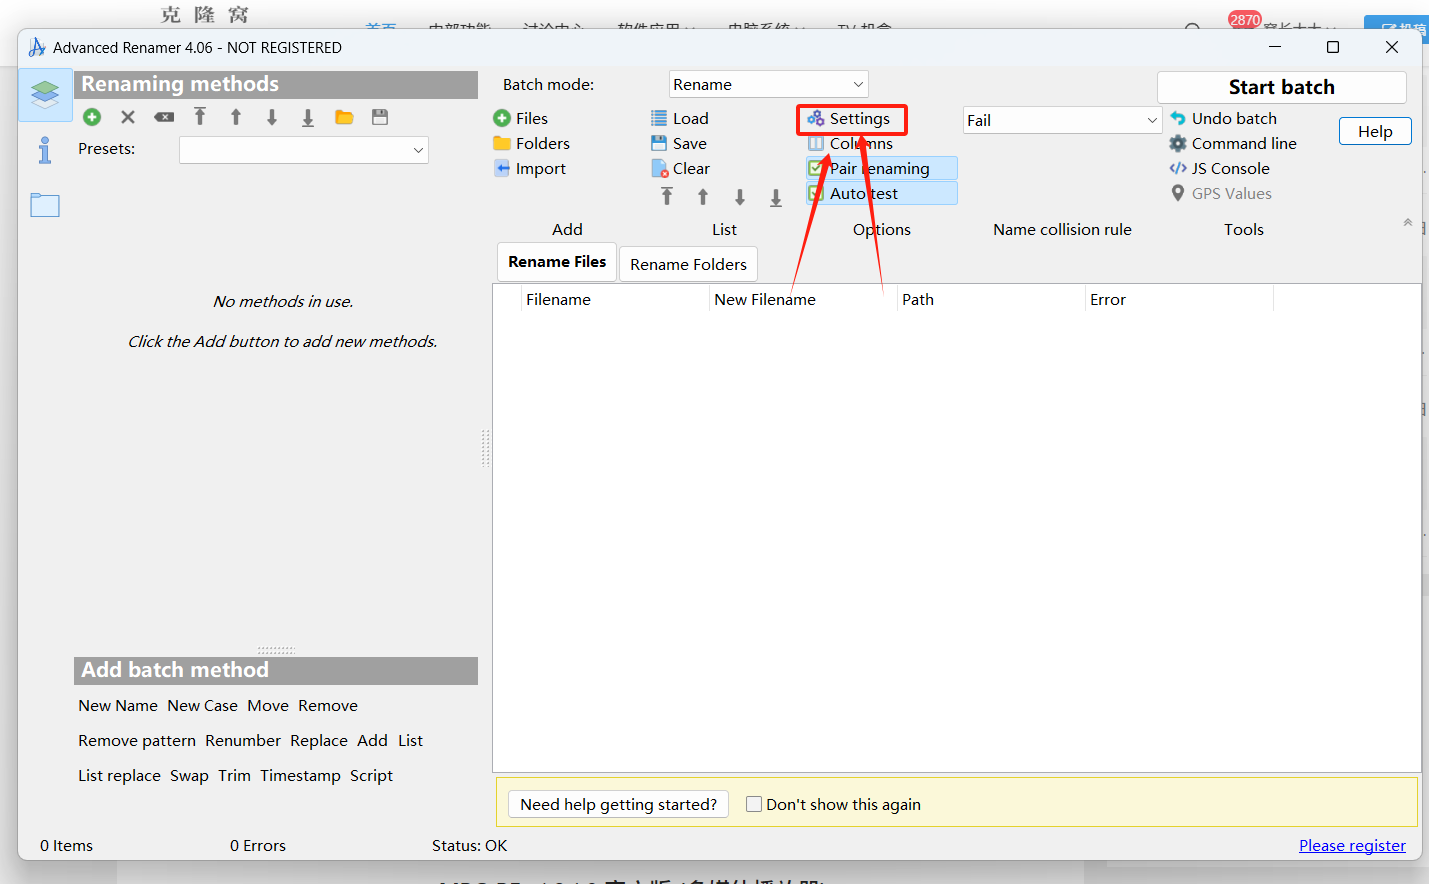Move selected method down one step
The image size is (1429, 884).
(272, 117)
